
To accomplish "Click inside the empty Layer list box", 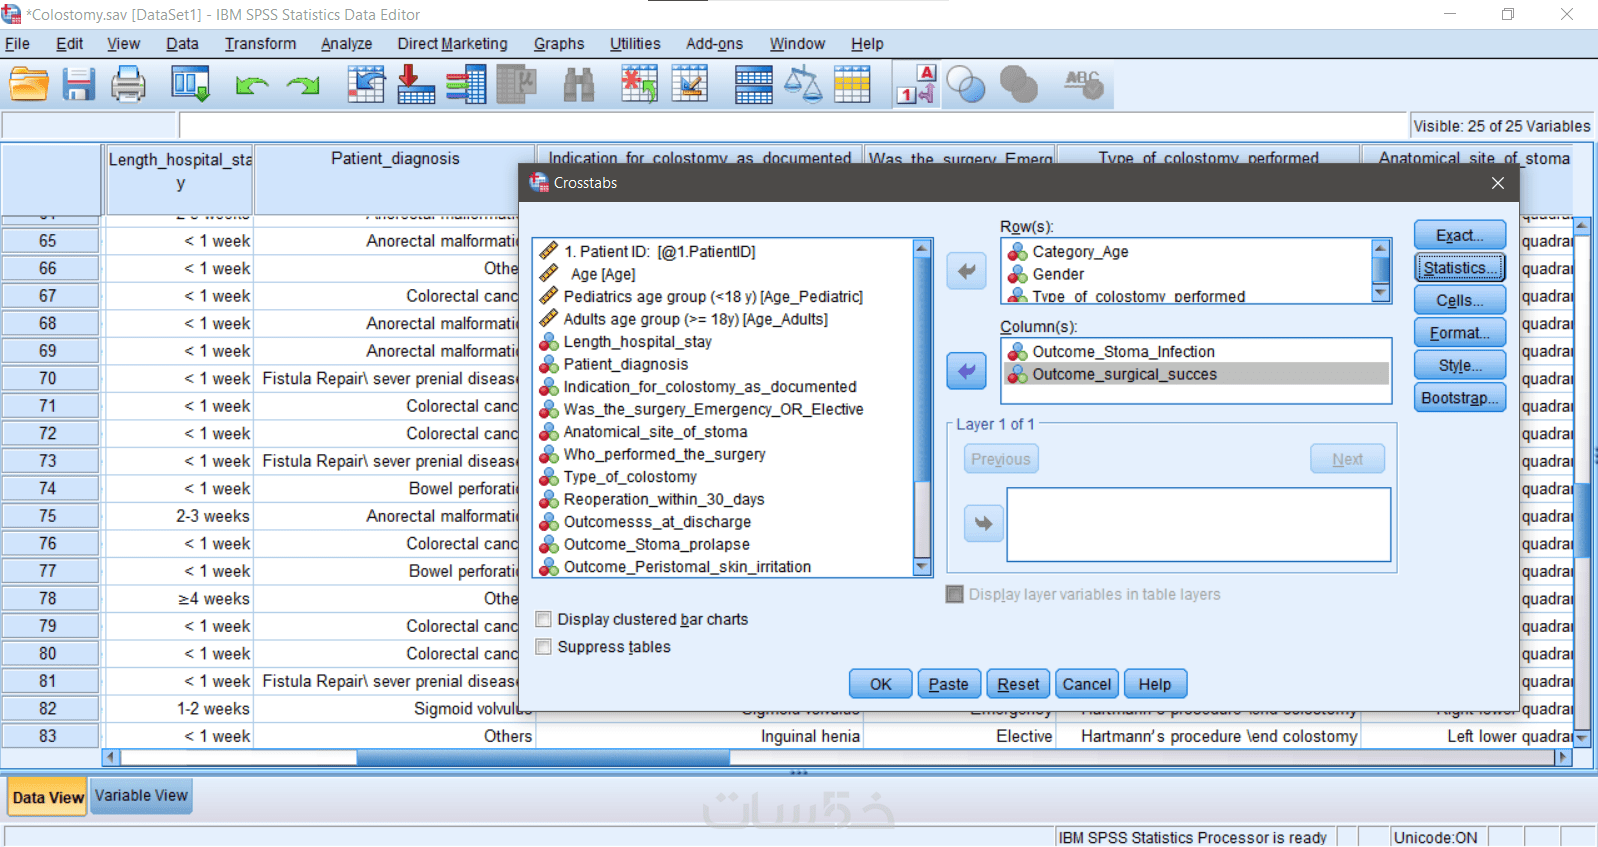I will 1198,524.
